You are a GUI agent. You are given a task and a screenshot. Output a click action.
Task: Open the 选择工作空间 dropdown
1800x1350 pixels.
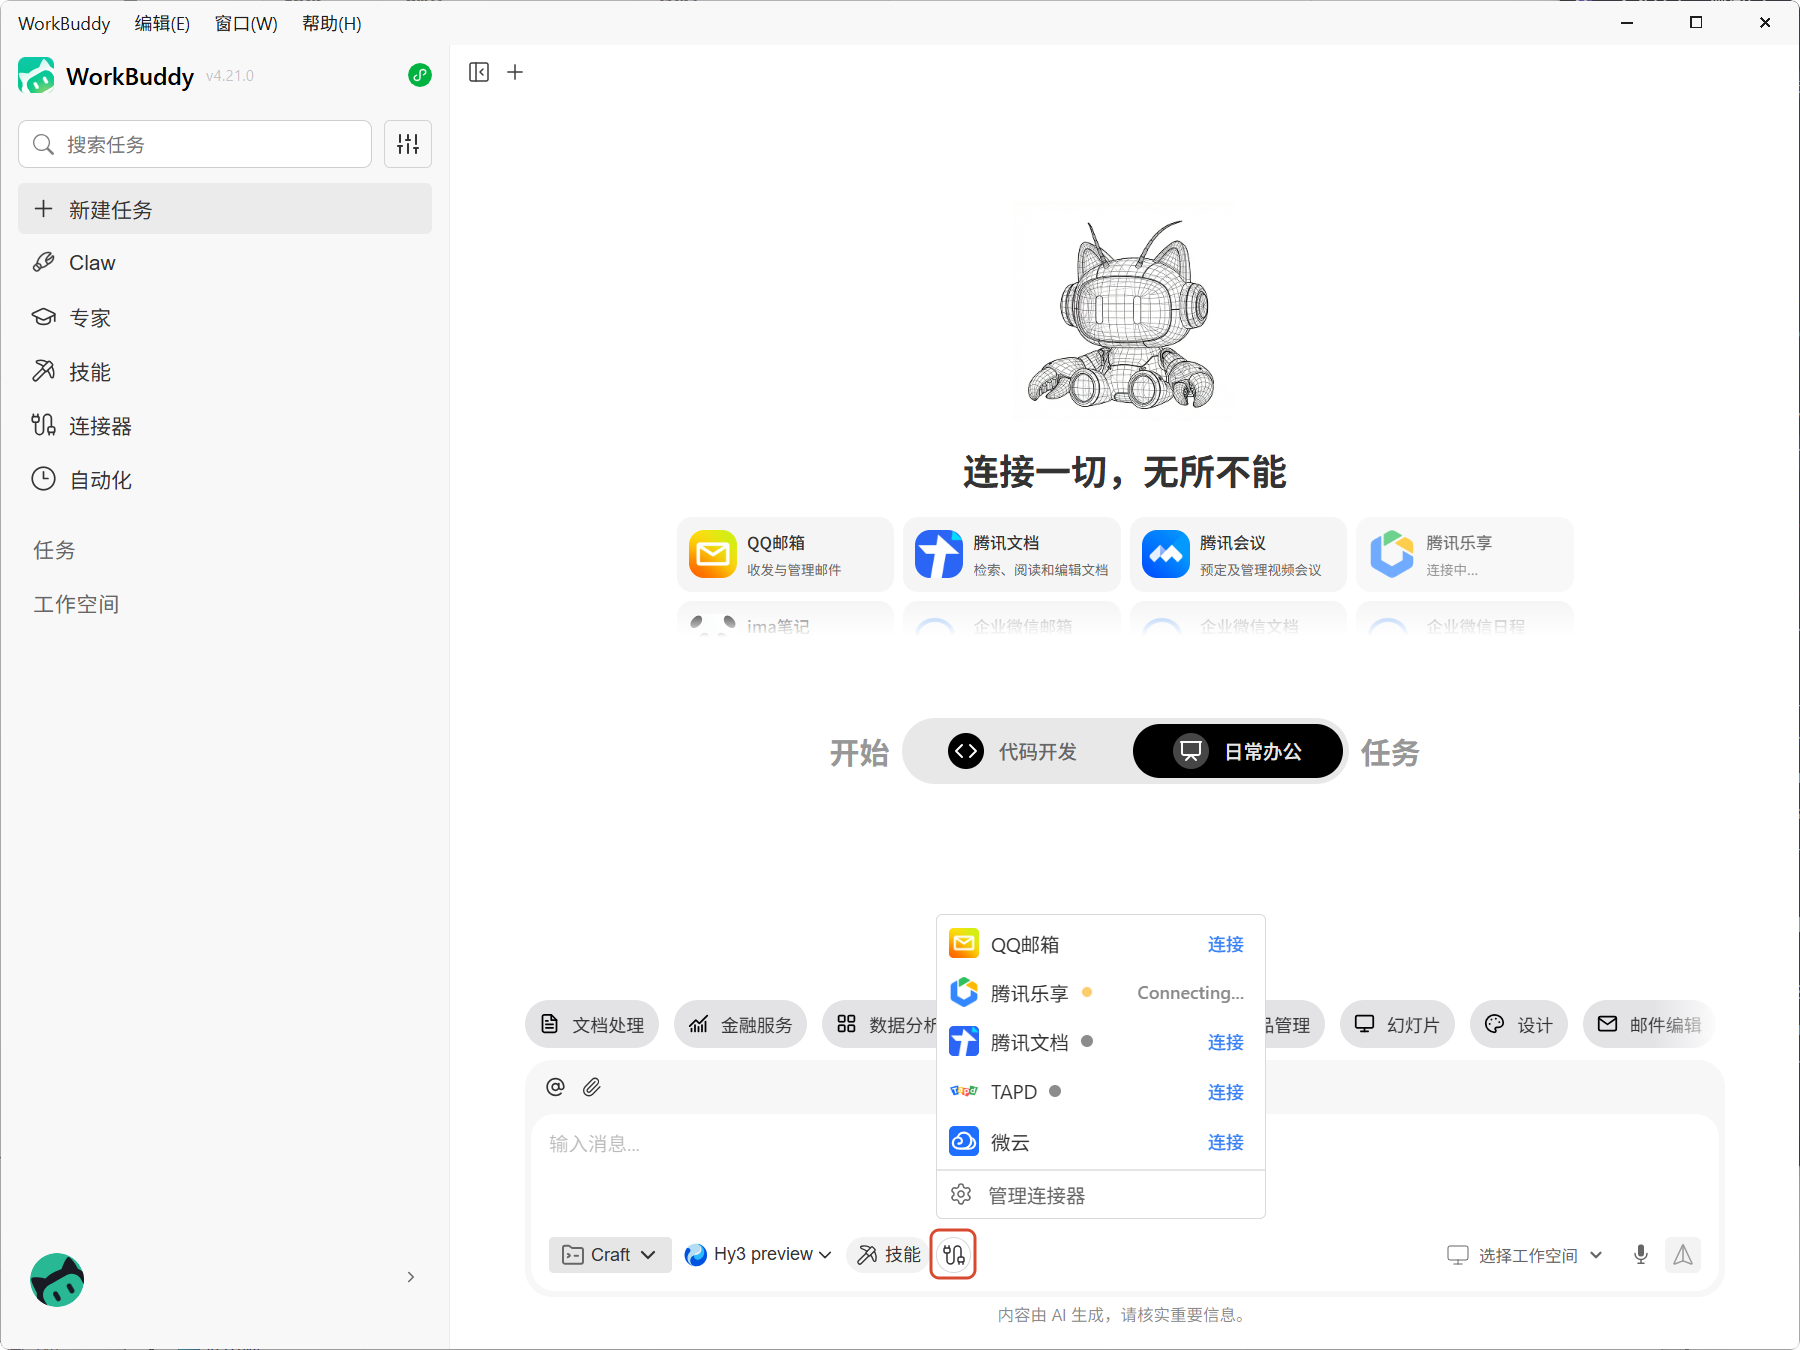[x=1525, y=1255]
